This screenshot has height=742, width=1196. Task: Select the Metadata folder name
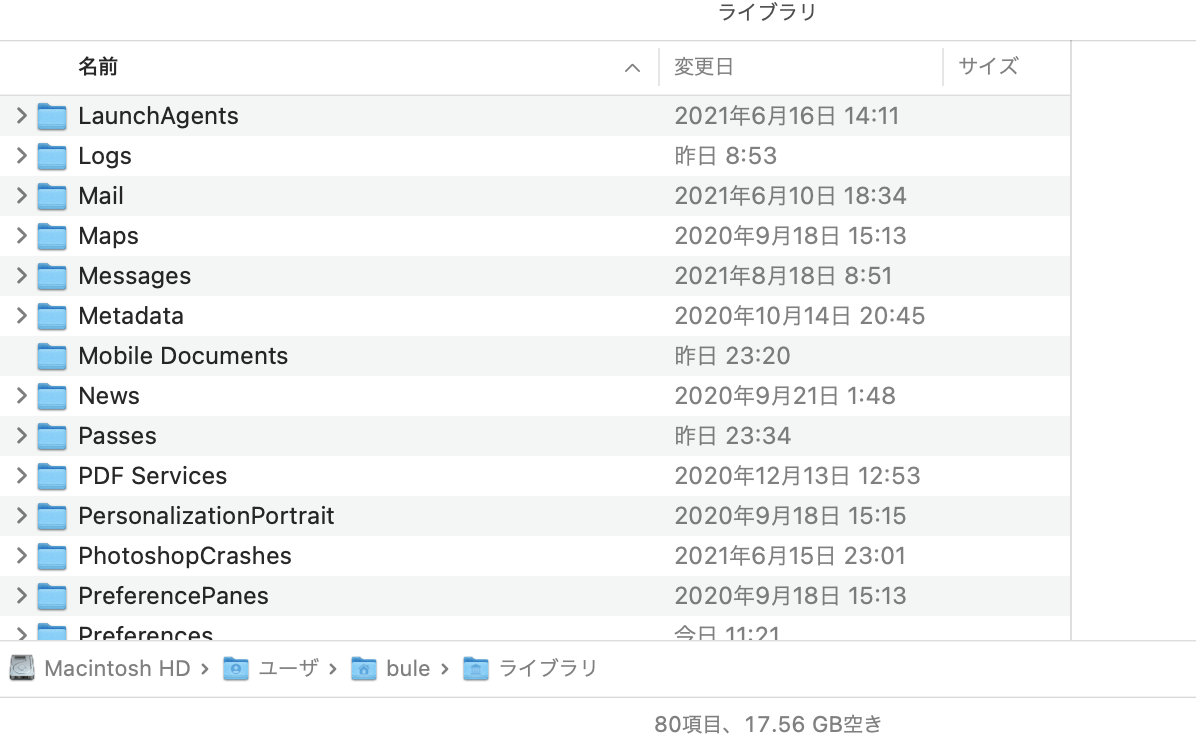point(131,316)
